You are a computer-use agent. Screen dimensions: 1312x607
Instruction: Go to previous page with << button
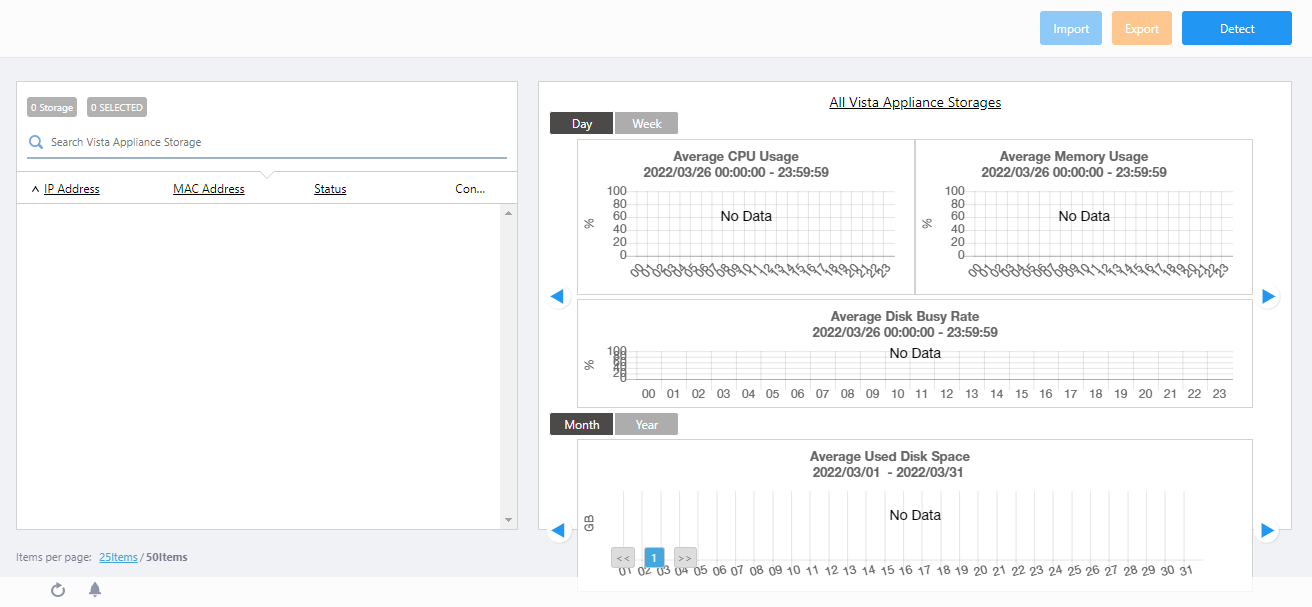point(623,558)
